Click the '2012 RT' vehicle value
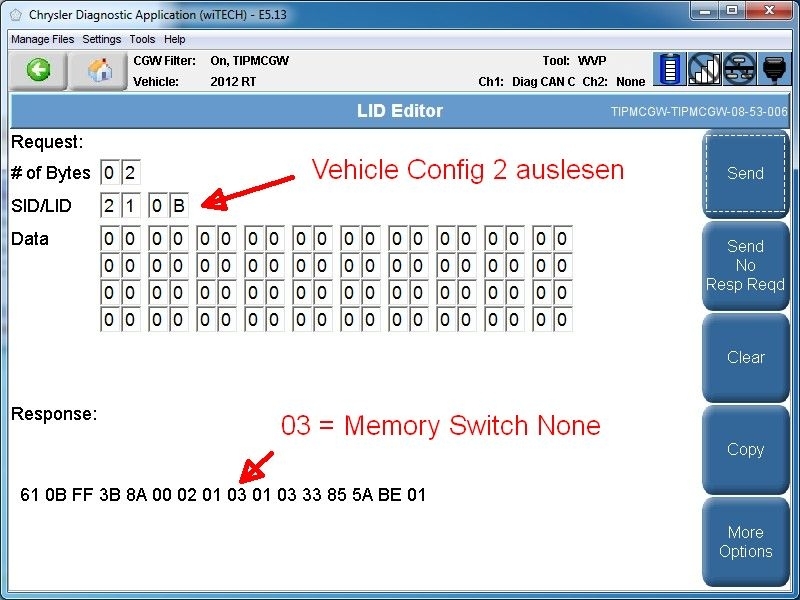The height and width of the screenshot is (600, 800). pyautogui.click(x=233, y=82)
